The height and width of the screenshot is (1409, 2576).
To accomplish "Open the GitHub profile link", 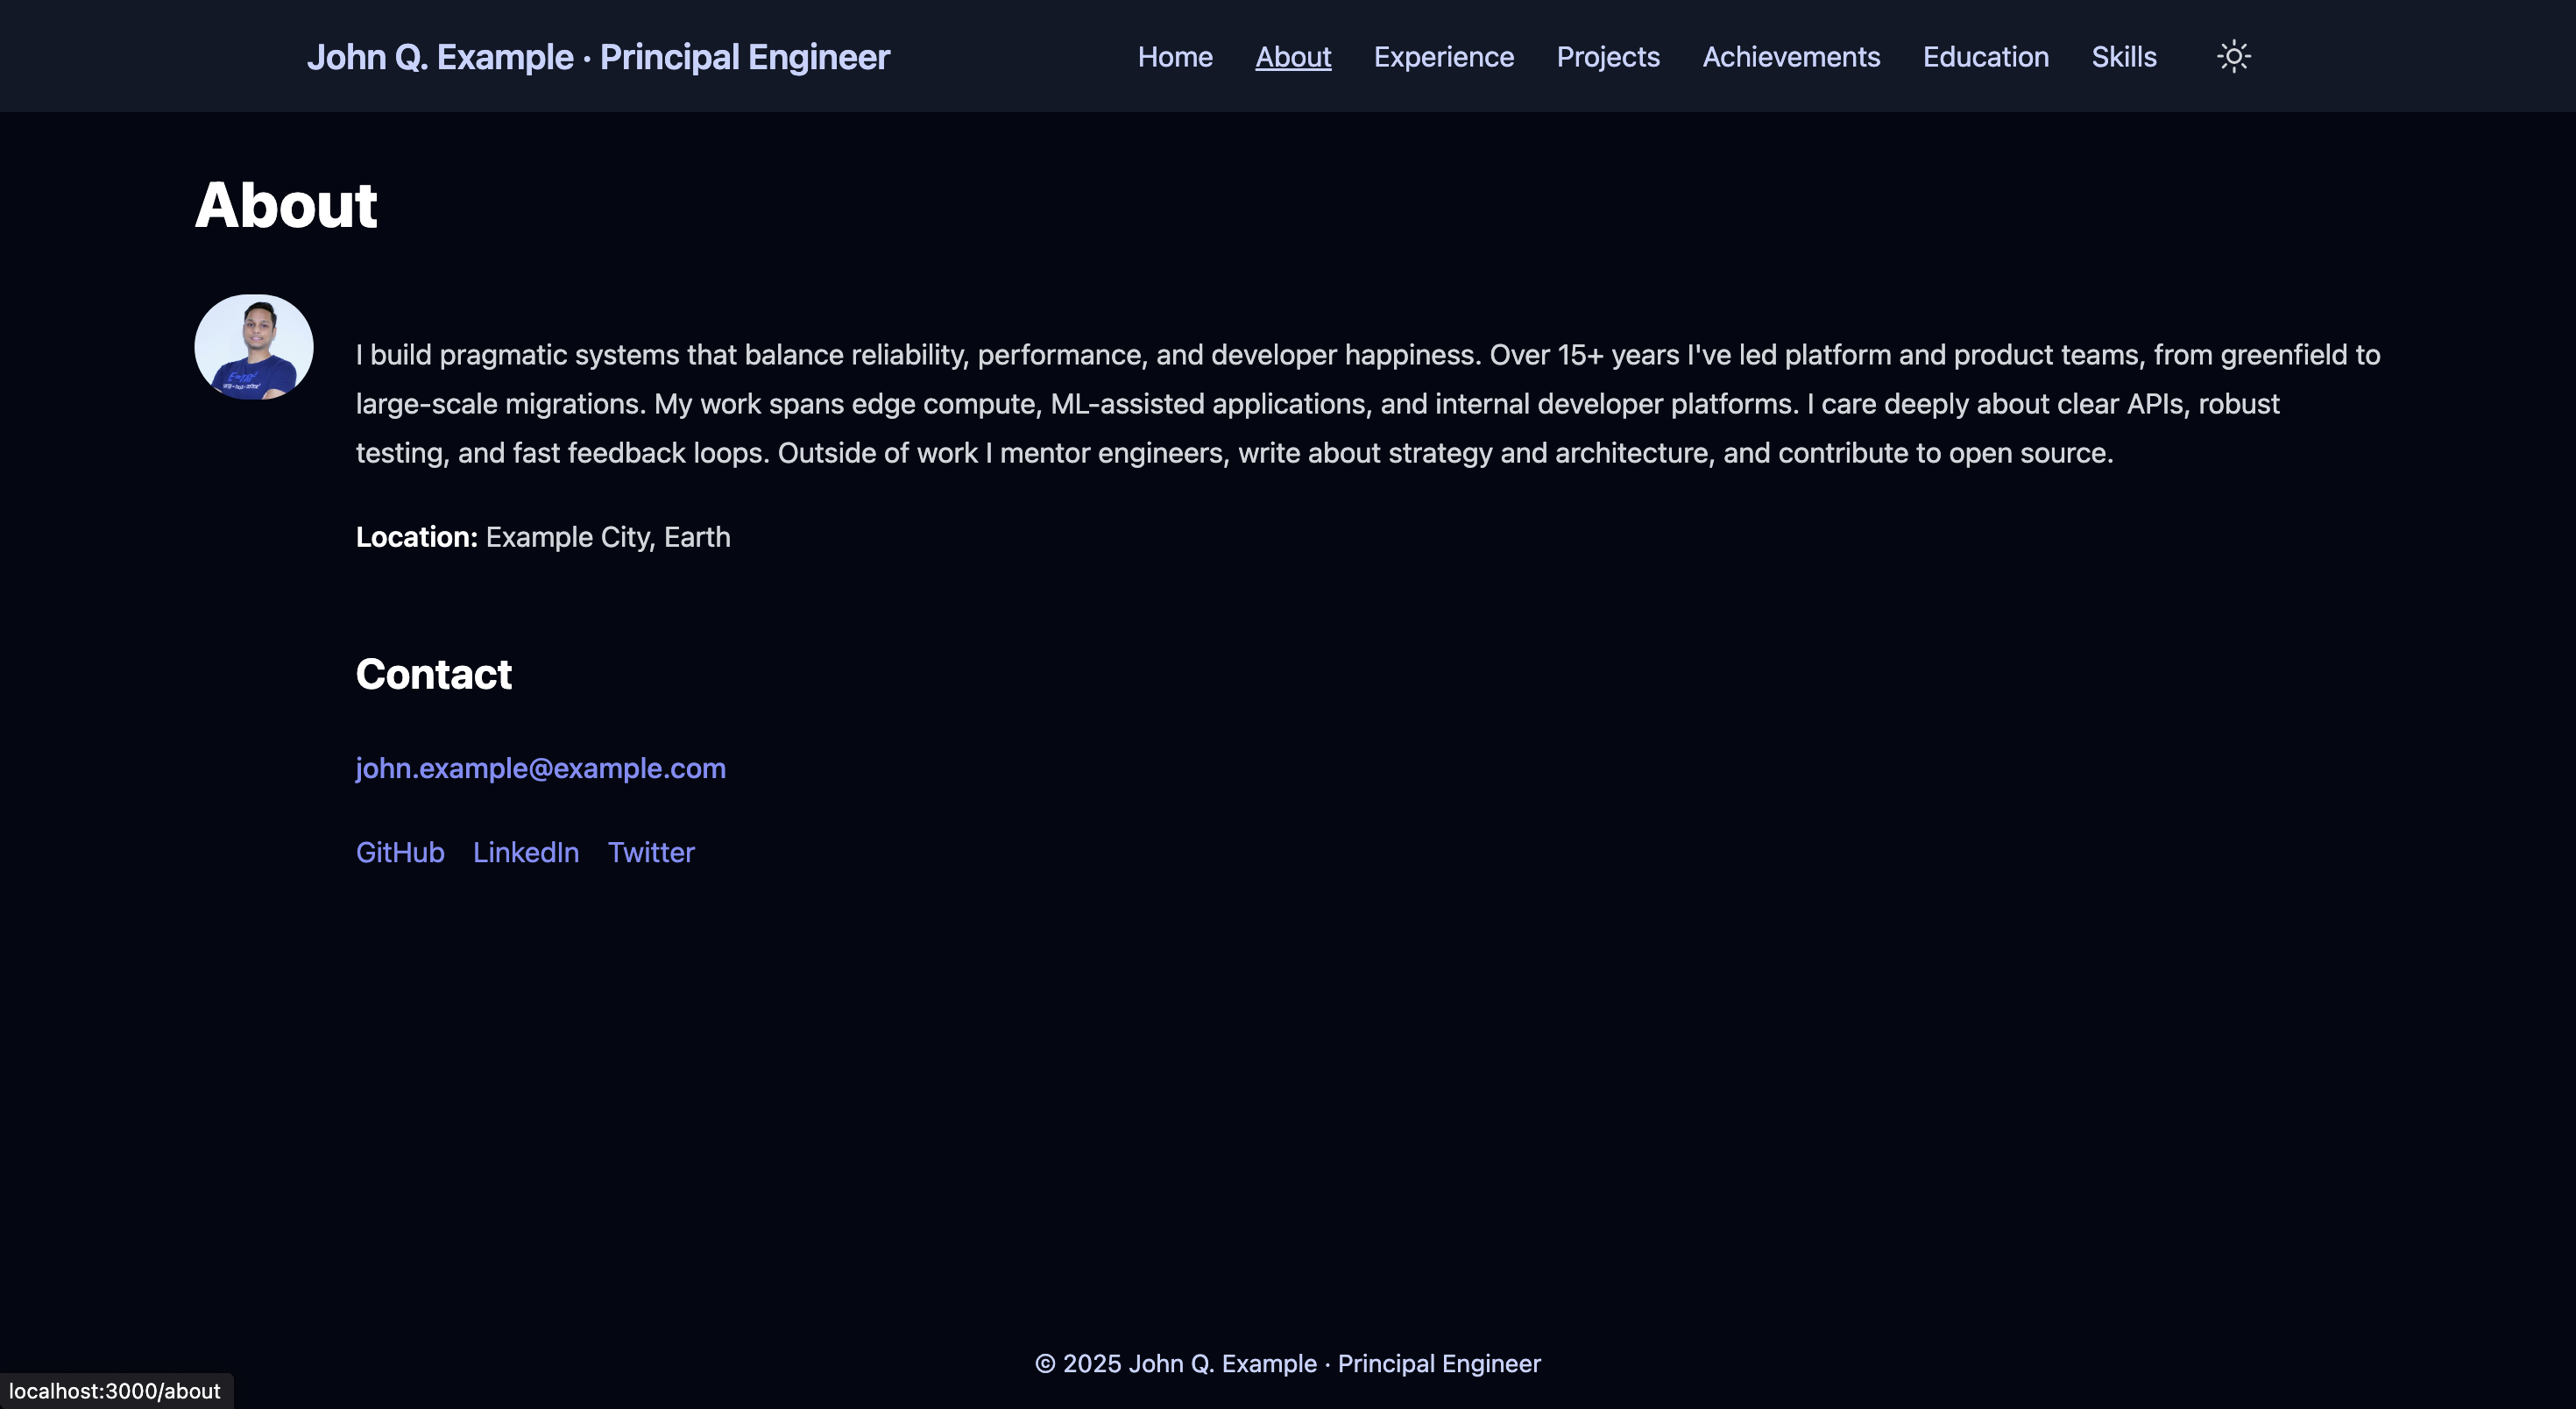I will [x=400, y=852].
